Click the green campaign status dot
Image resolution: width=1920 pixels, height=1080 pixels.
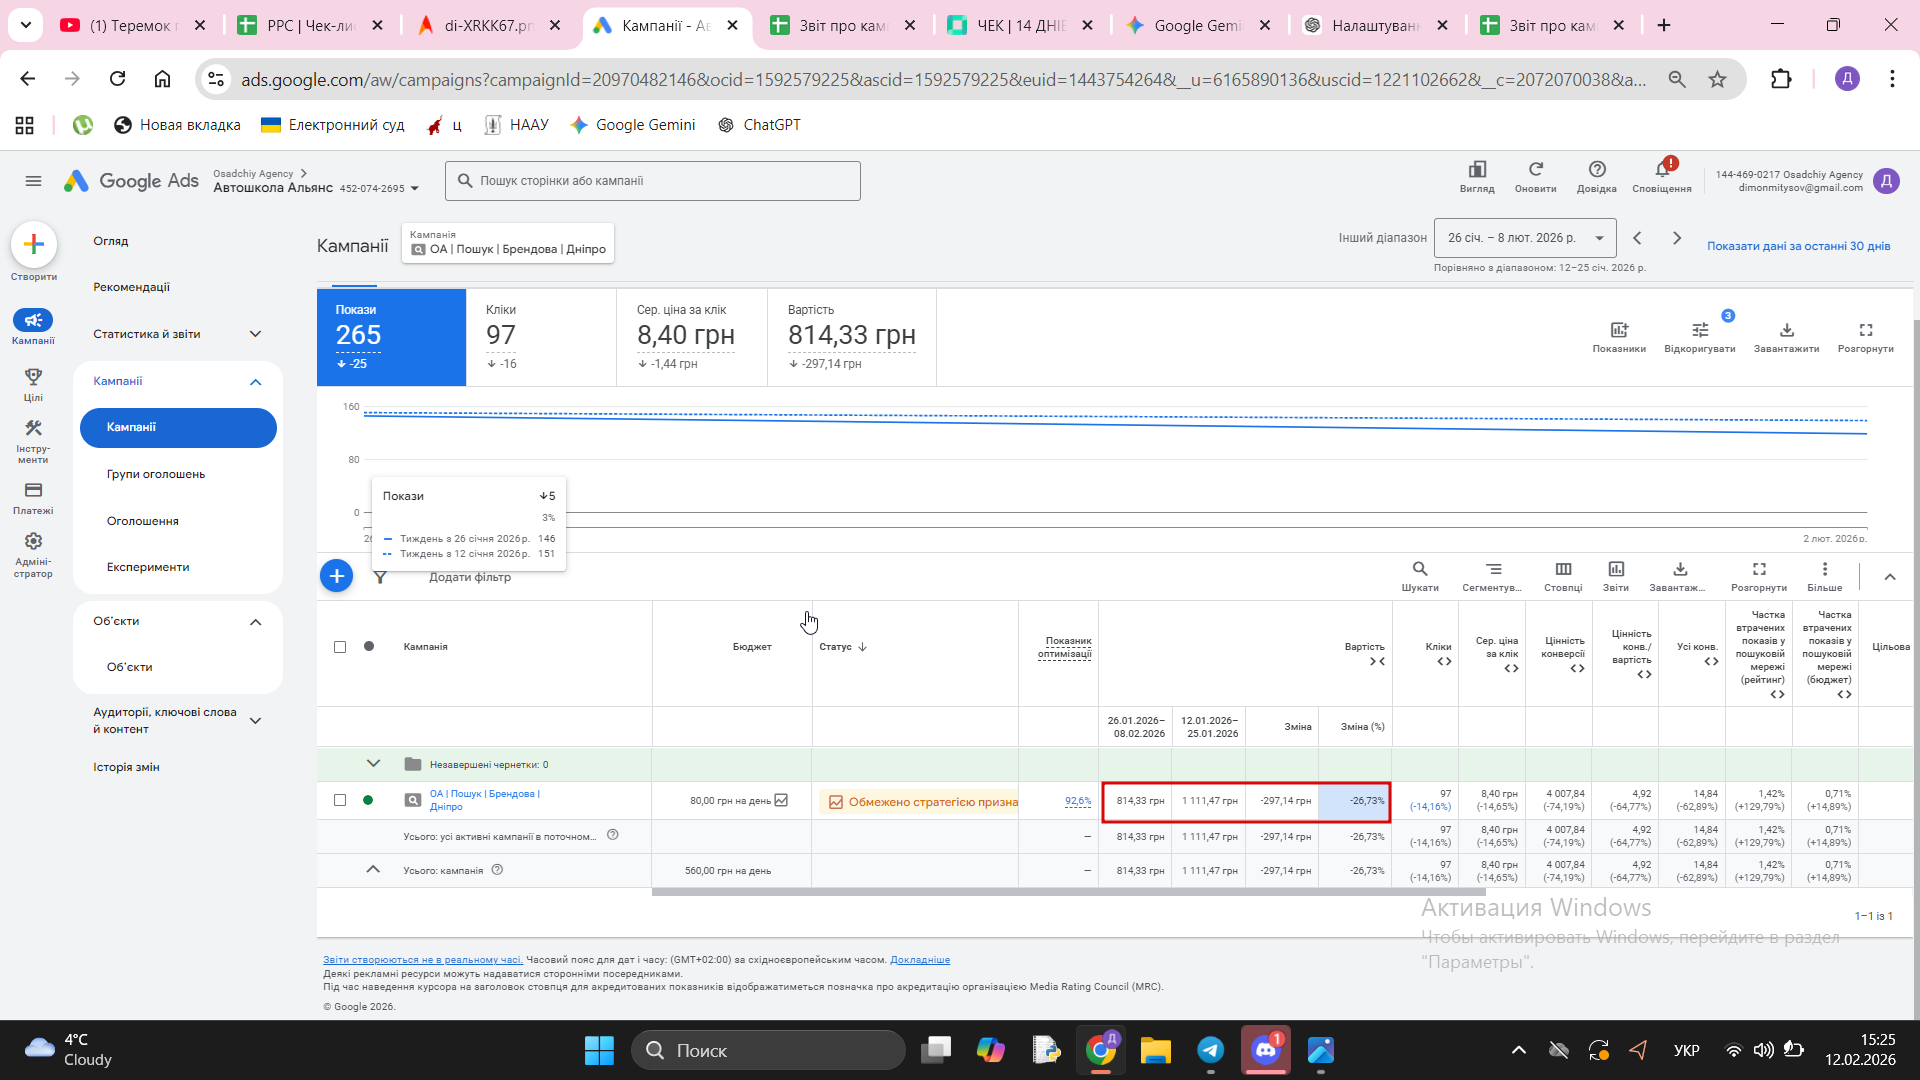point(368,800)
